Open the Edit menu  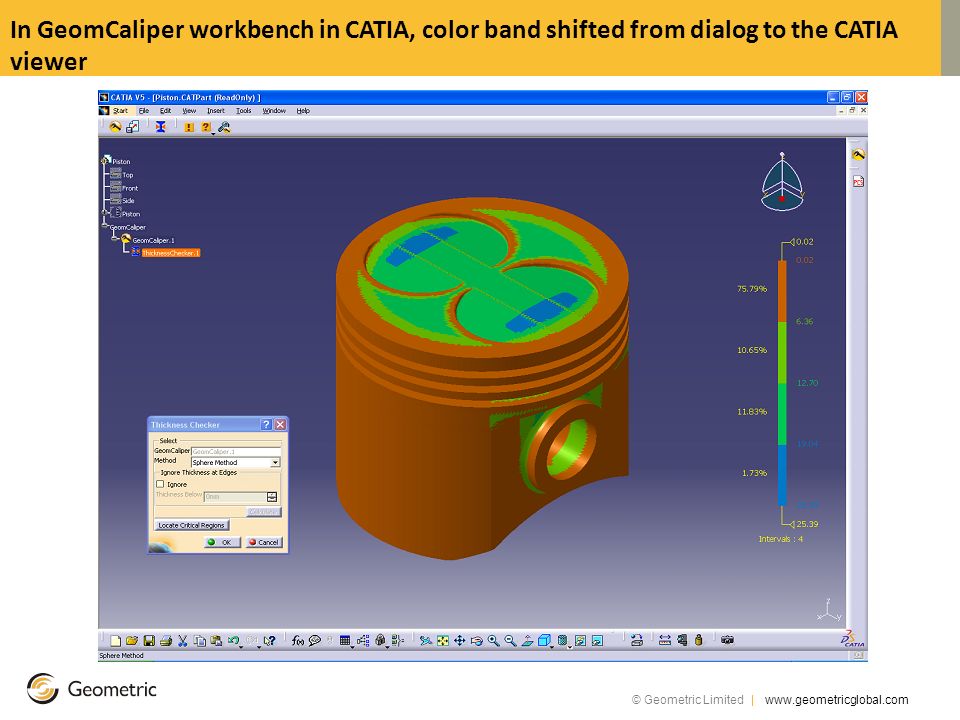tap(165, 111)
